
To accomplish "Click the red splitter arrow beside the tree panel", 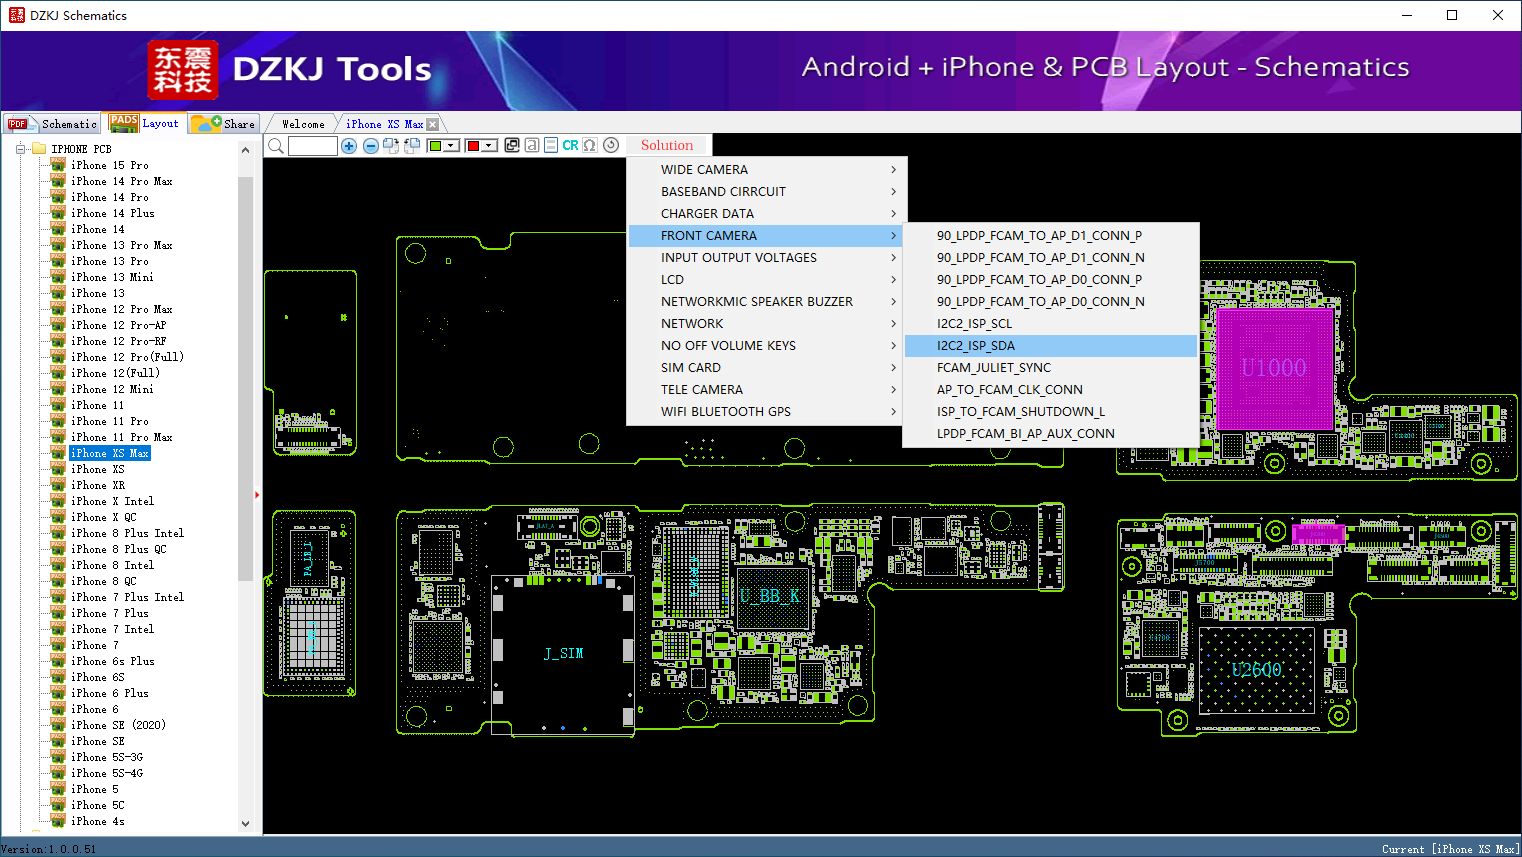I will (x=257, y=494).
